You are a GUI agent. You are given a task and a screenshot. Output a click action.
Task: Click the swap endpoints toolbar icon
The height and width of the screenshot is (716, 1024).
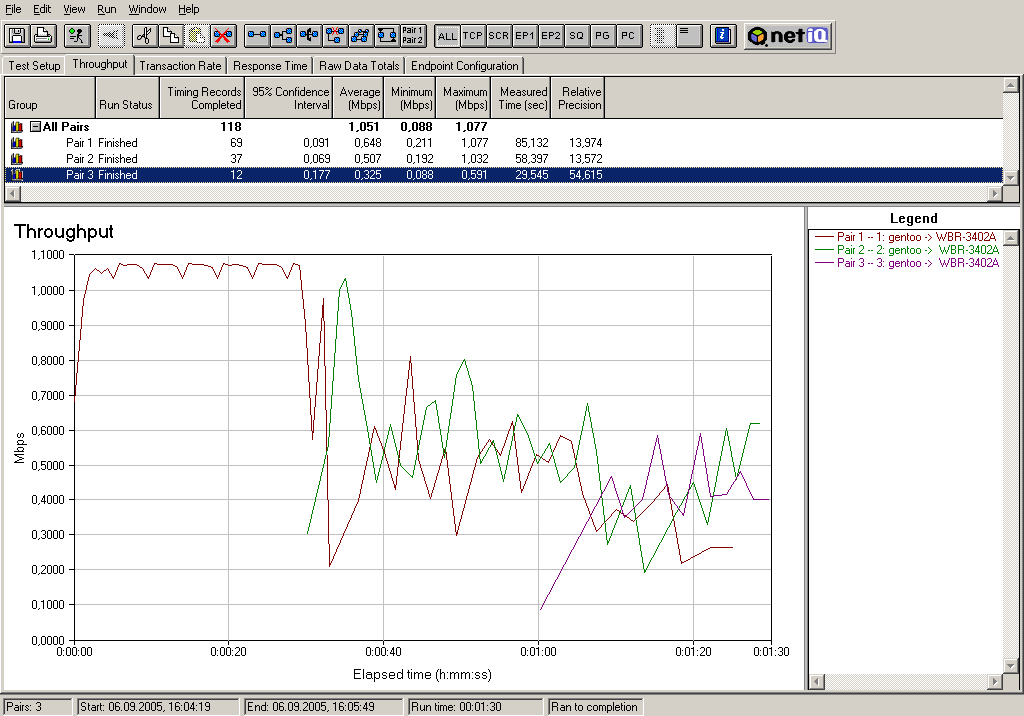(x=387, y=35)
